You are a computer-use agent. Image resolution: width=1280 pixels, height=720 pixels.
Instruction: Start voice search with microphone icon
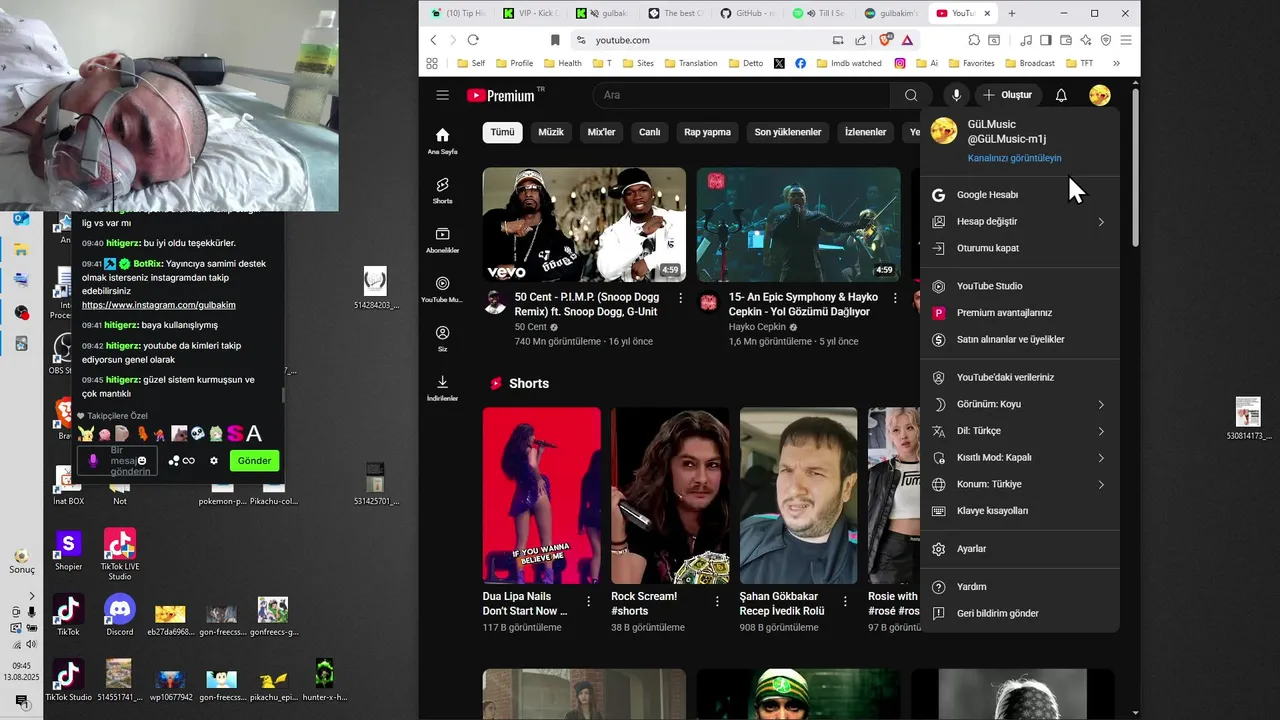coord(956,95)
